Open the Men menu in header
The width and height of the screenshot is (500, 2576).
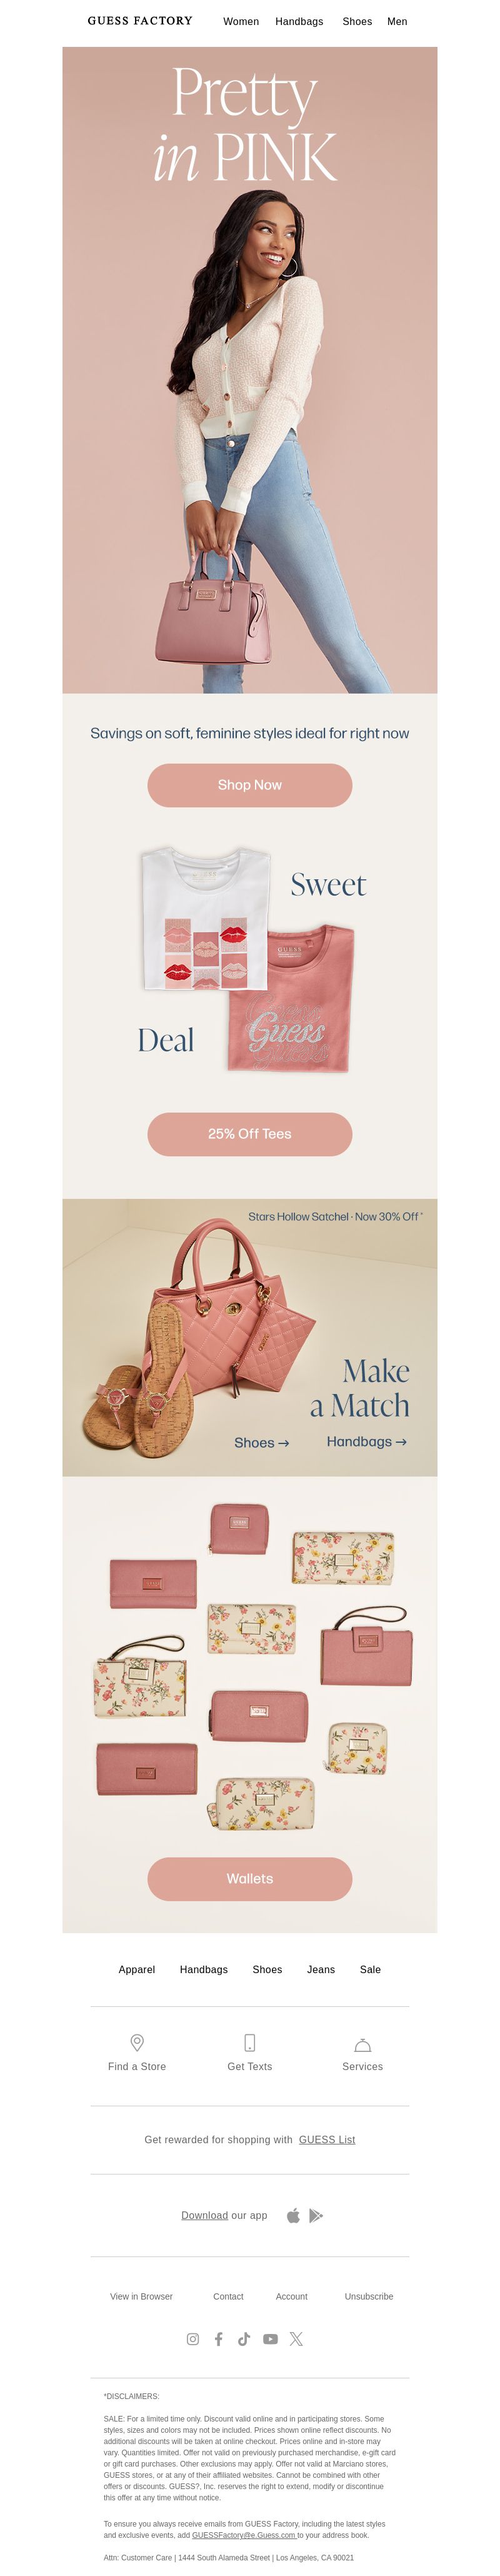(397, 21)
